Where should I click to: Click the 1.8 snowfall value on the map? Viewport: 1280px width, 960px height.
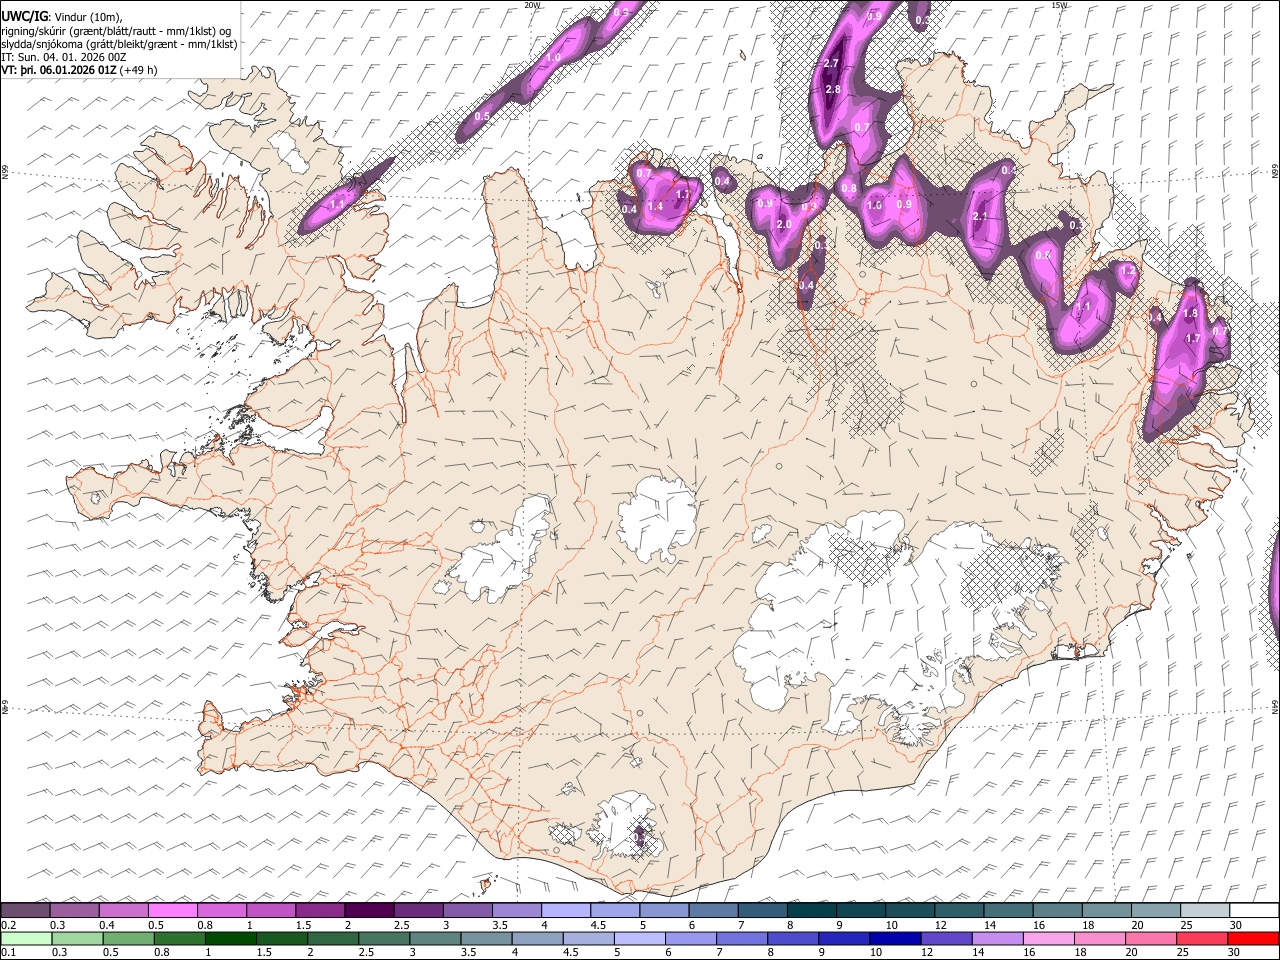point(1190,314)
